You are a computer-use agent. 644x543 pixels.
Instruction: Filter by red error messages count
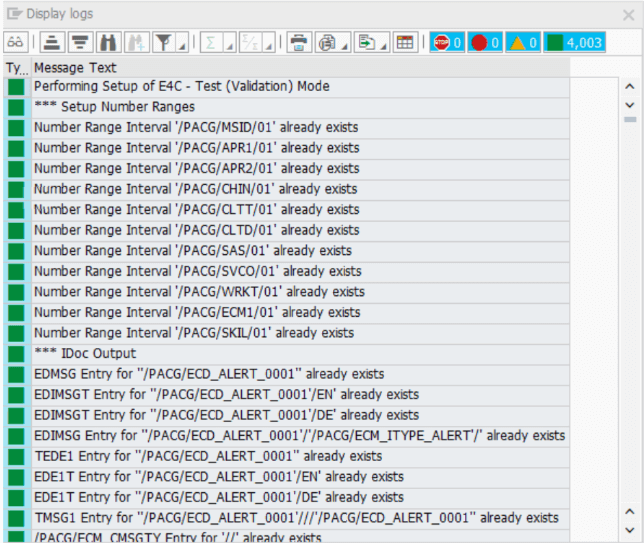(x=485, y=42)
